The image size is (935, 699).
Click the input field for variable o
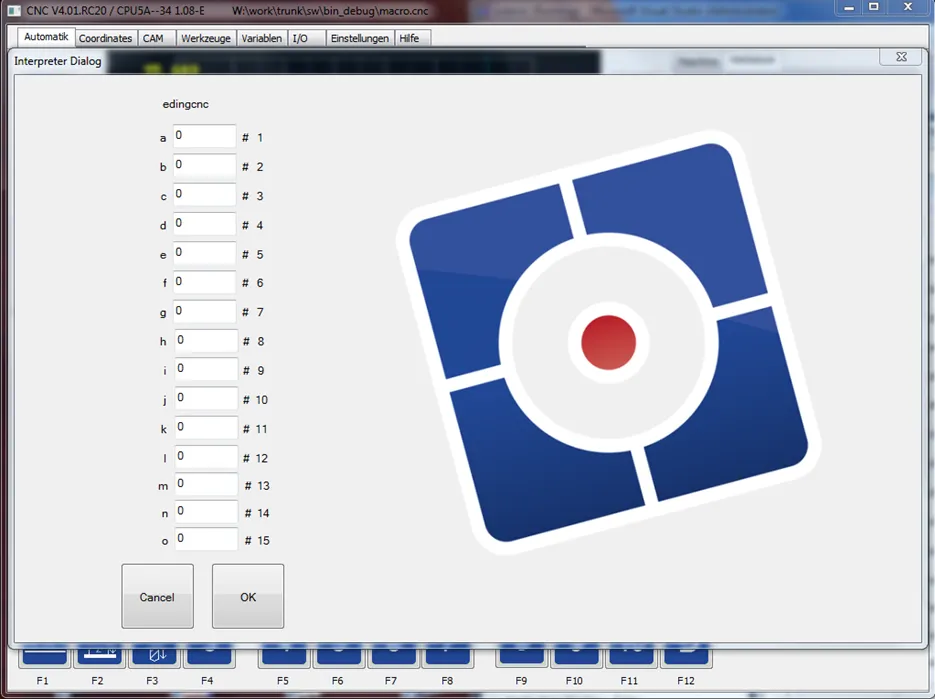[206, 539]
